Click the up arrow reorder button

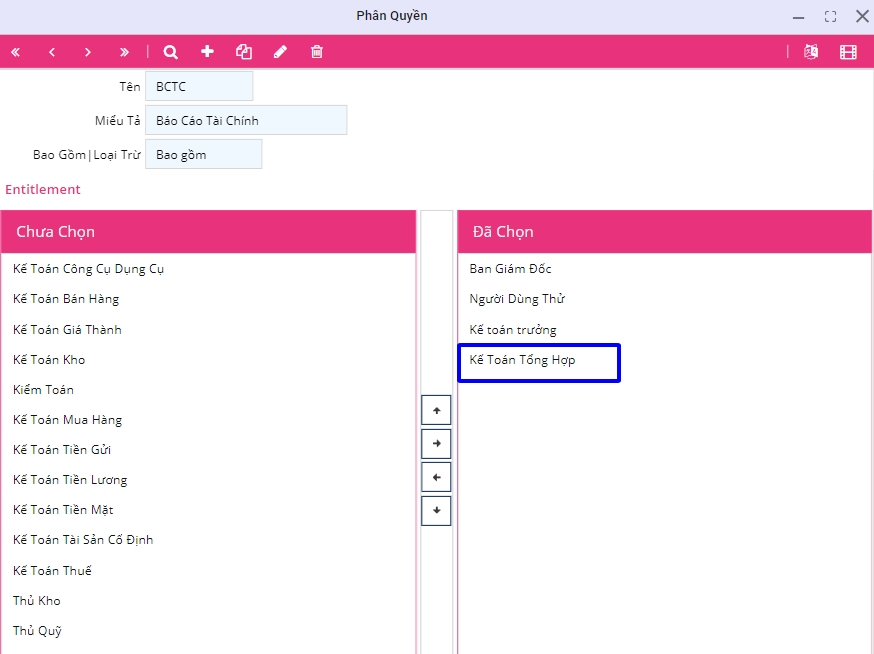(x=436, y=410)
